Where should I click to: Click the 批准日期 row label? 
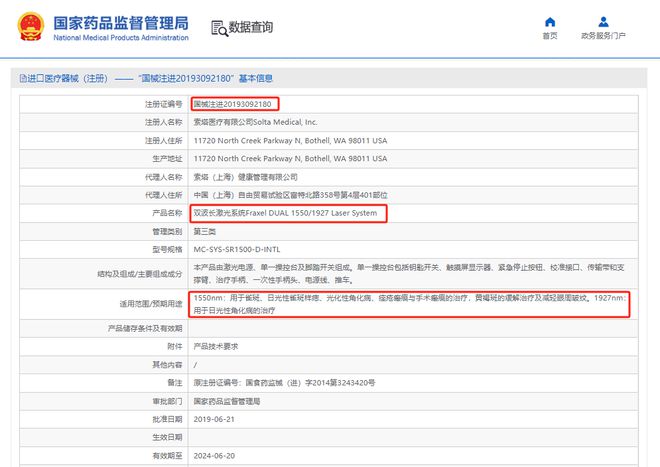coord(167,419)
